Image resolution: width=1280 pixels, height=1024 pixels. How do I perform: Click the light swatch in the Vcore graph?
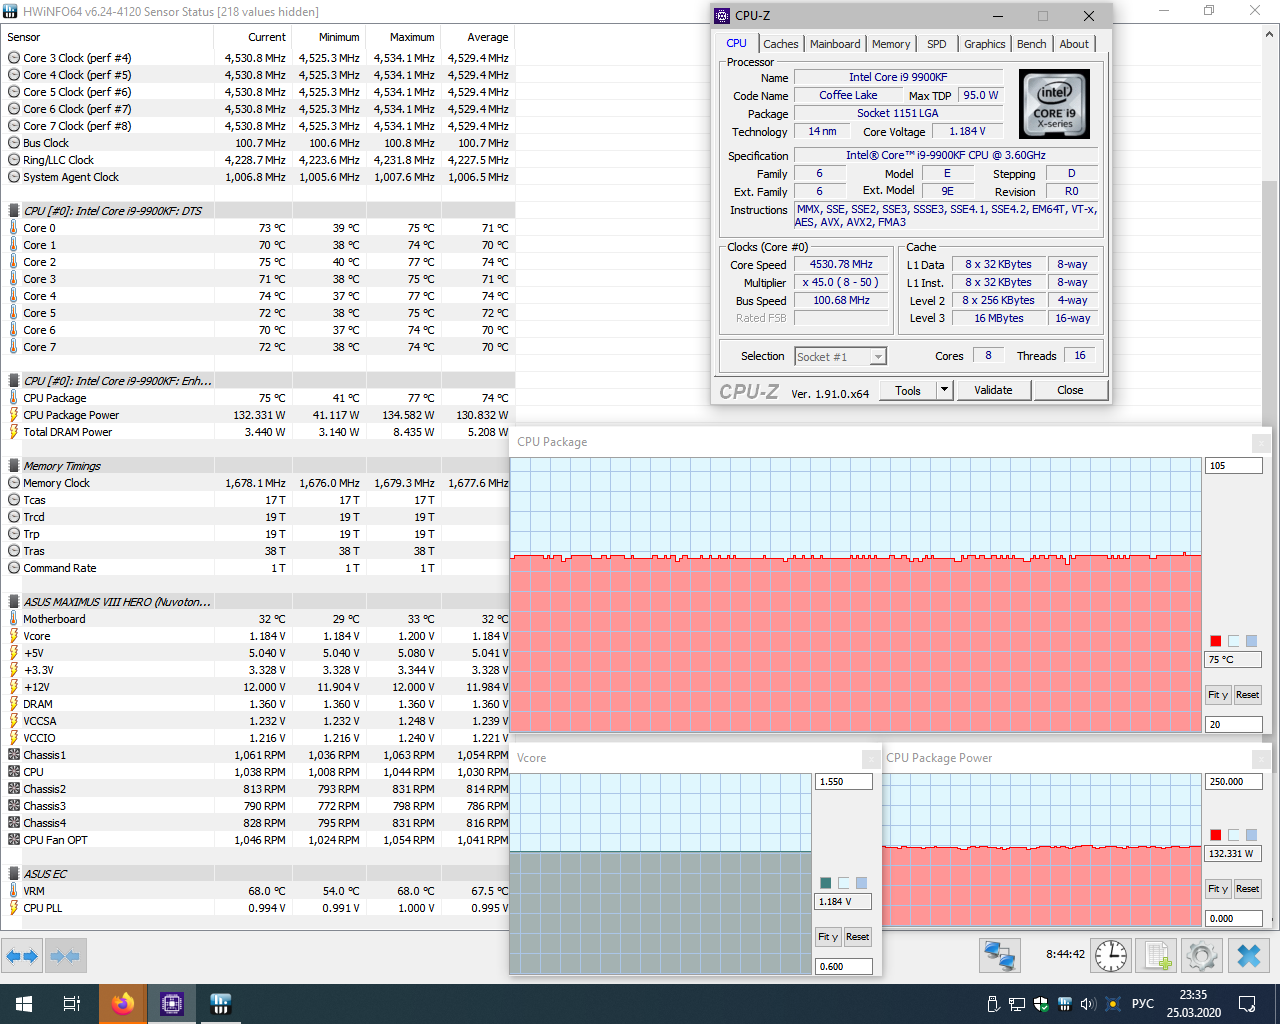[844, 883]
